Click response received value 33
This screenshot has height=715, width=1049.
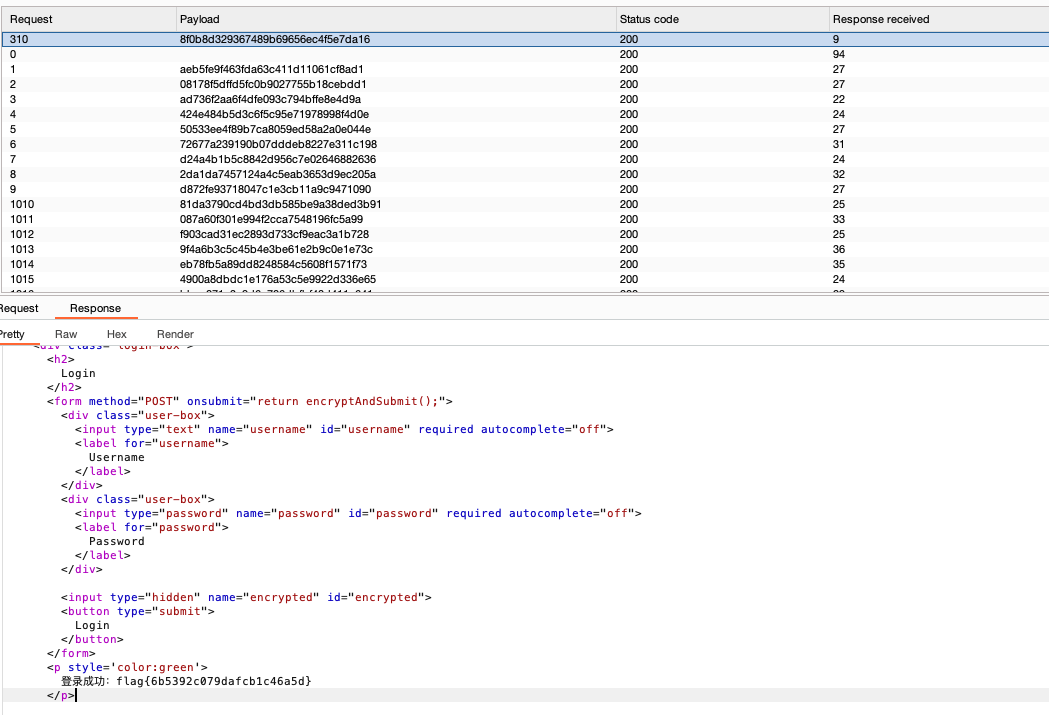click(839, 219)
